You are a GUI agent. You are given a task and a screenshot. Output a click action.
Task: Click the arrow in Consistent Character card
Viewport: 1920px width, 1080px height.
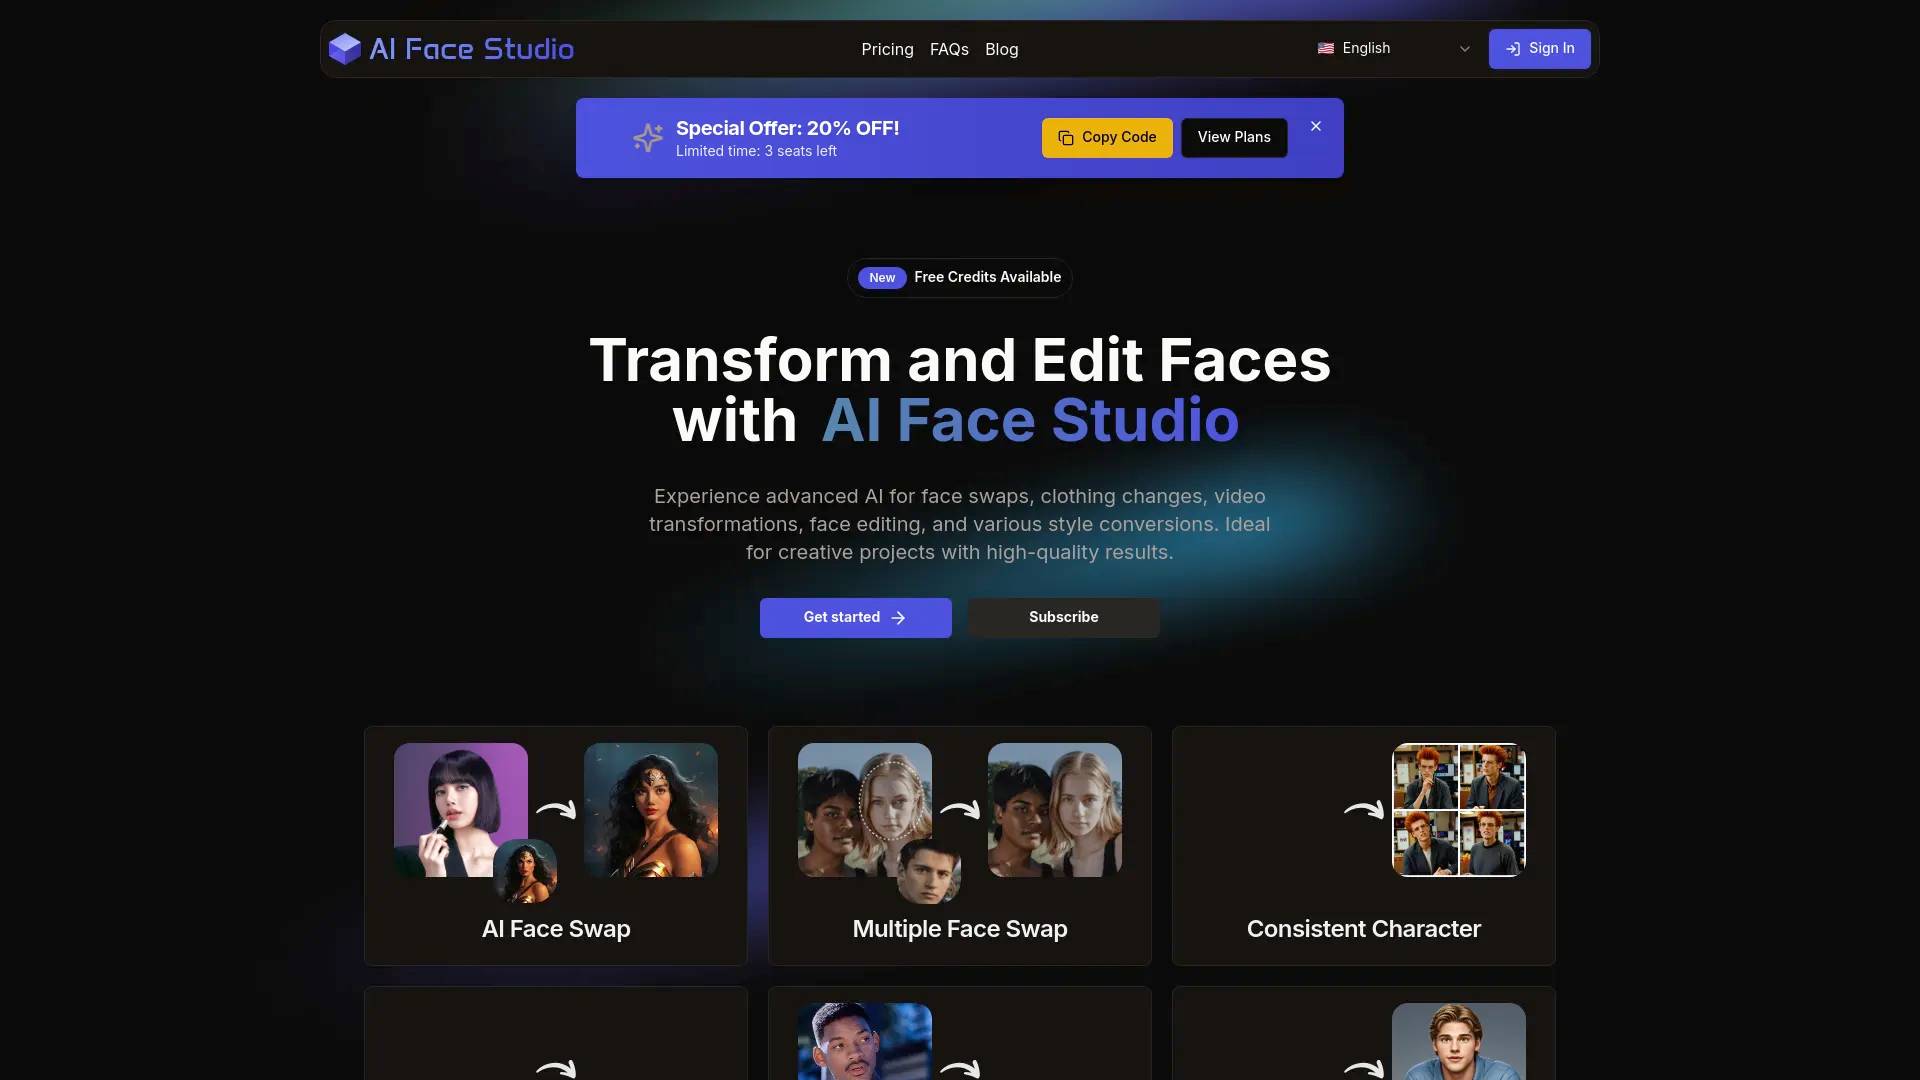(x=1364, y=810)
